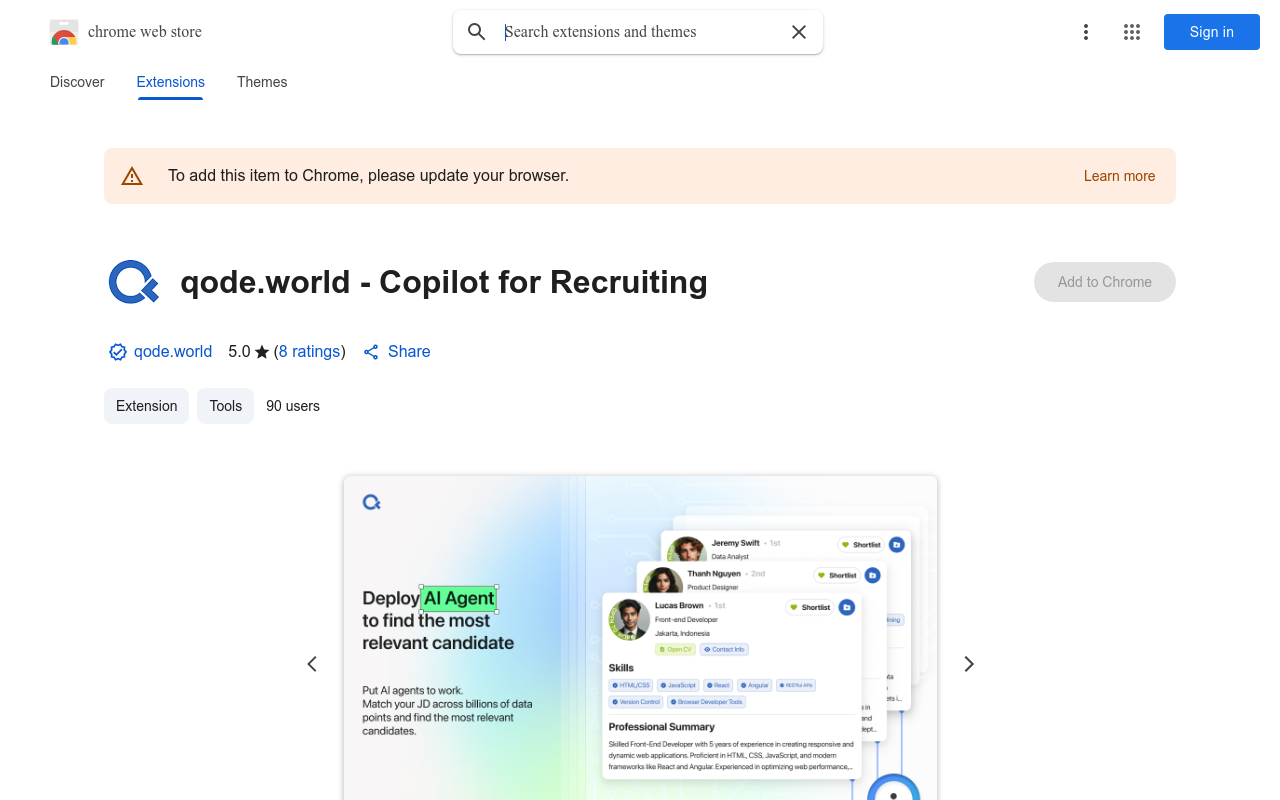Open the three-dot more options menu
1280x800 pixels.
pos(1085,32)
